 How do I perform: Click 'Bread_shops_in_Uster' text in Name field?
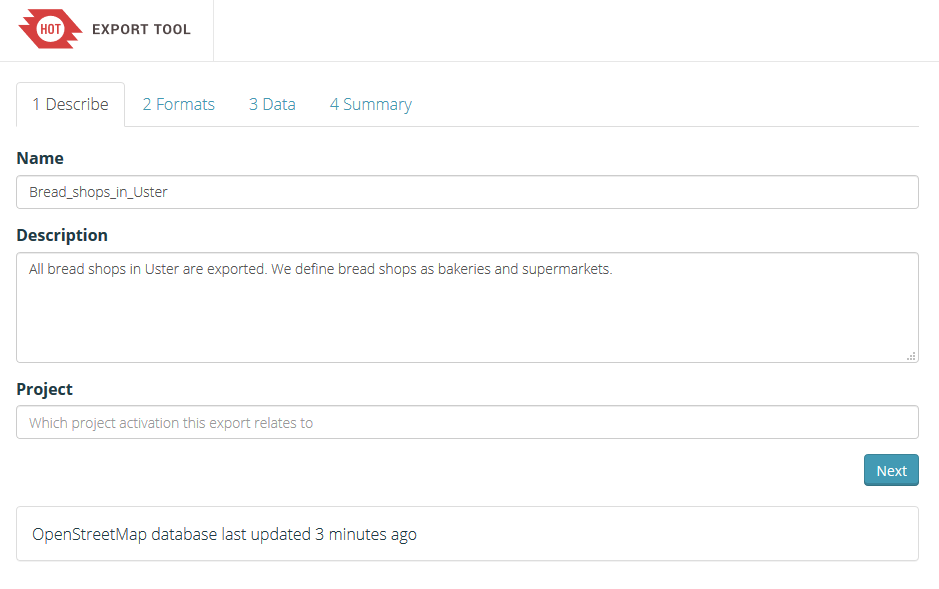click(98, 192)
